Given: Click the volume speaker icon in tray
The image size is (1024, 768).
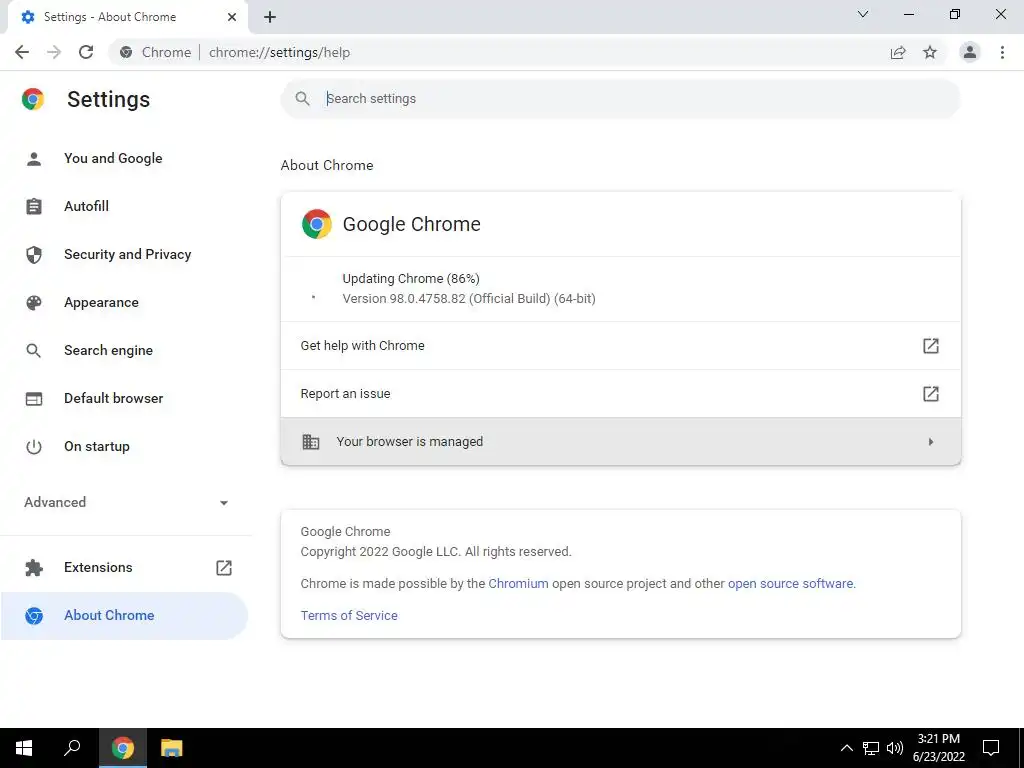Looking at the screenshot, I should pos(895,748).
